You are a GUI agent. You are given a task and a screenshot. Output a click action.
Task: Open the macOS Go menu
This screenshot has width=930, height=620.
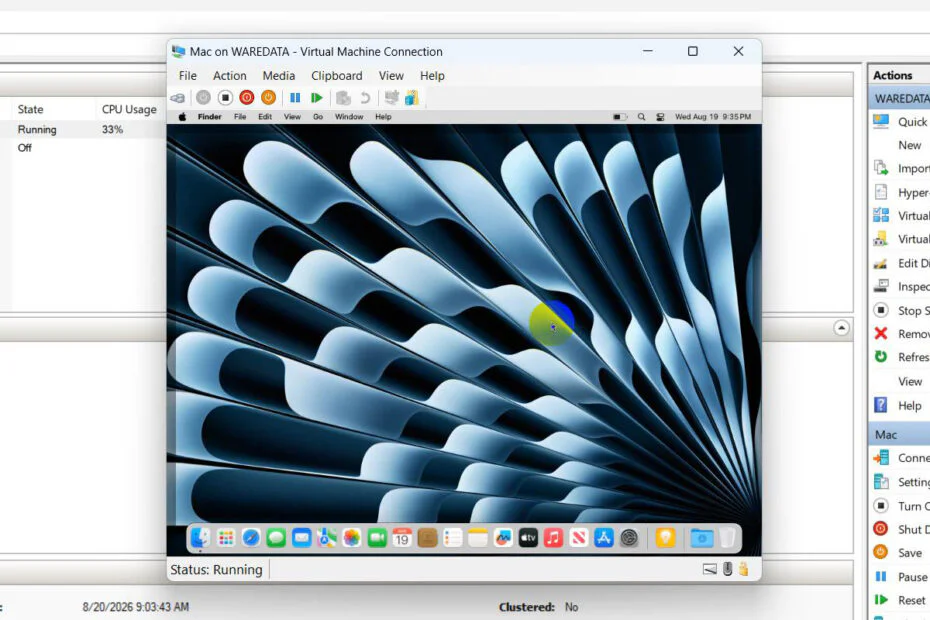(x=318, y=117)
